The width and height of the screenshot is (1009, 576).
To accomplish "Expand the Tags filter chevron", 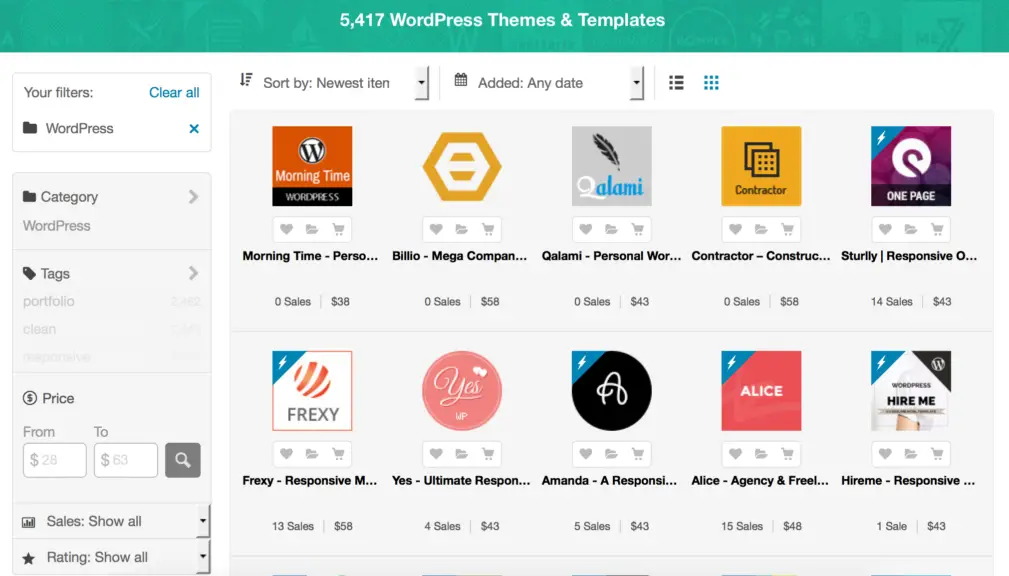I will [193, 274].
